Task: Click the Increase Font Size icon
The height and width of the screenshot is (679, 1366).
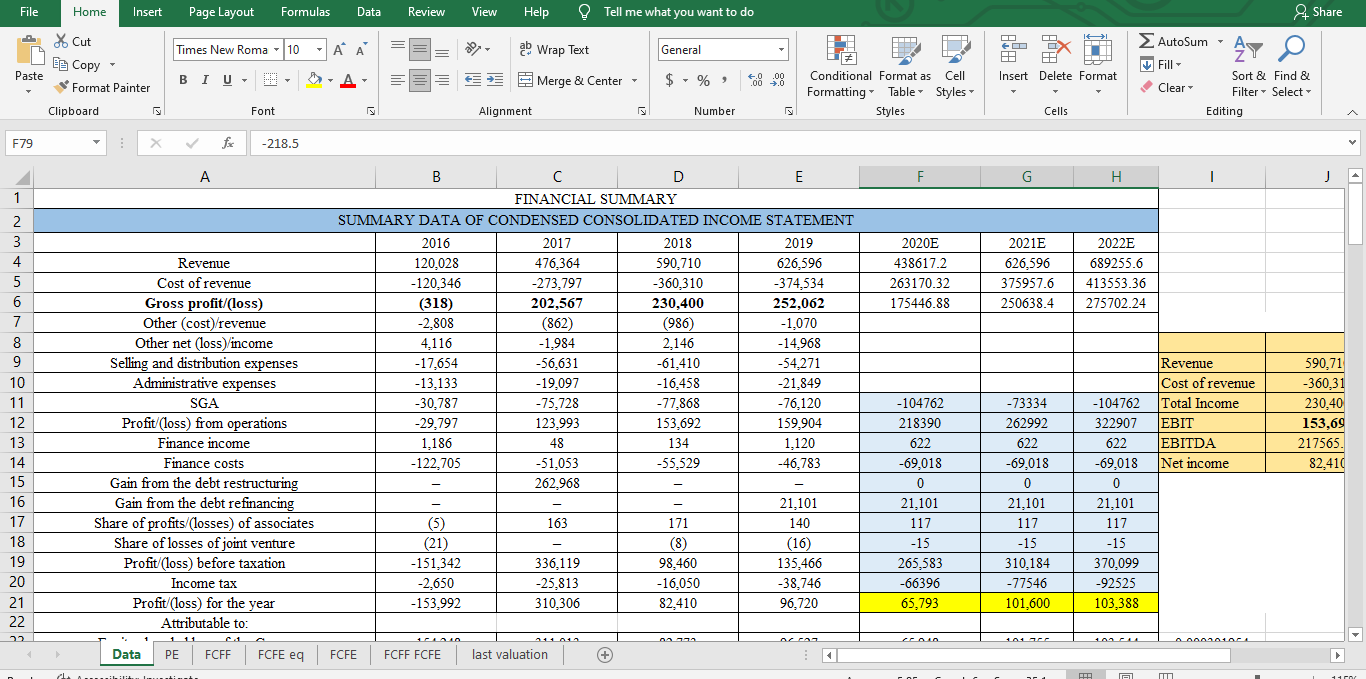Action: click(x=338, y=50)
